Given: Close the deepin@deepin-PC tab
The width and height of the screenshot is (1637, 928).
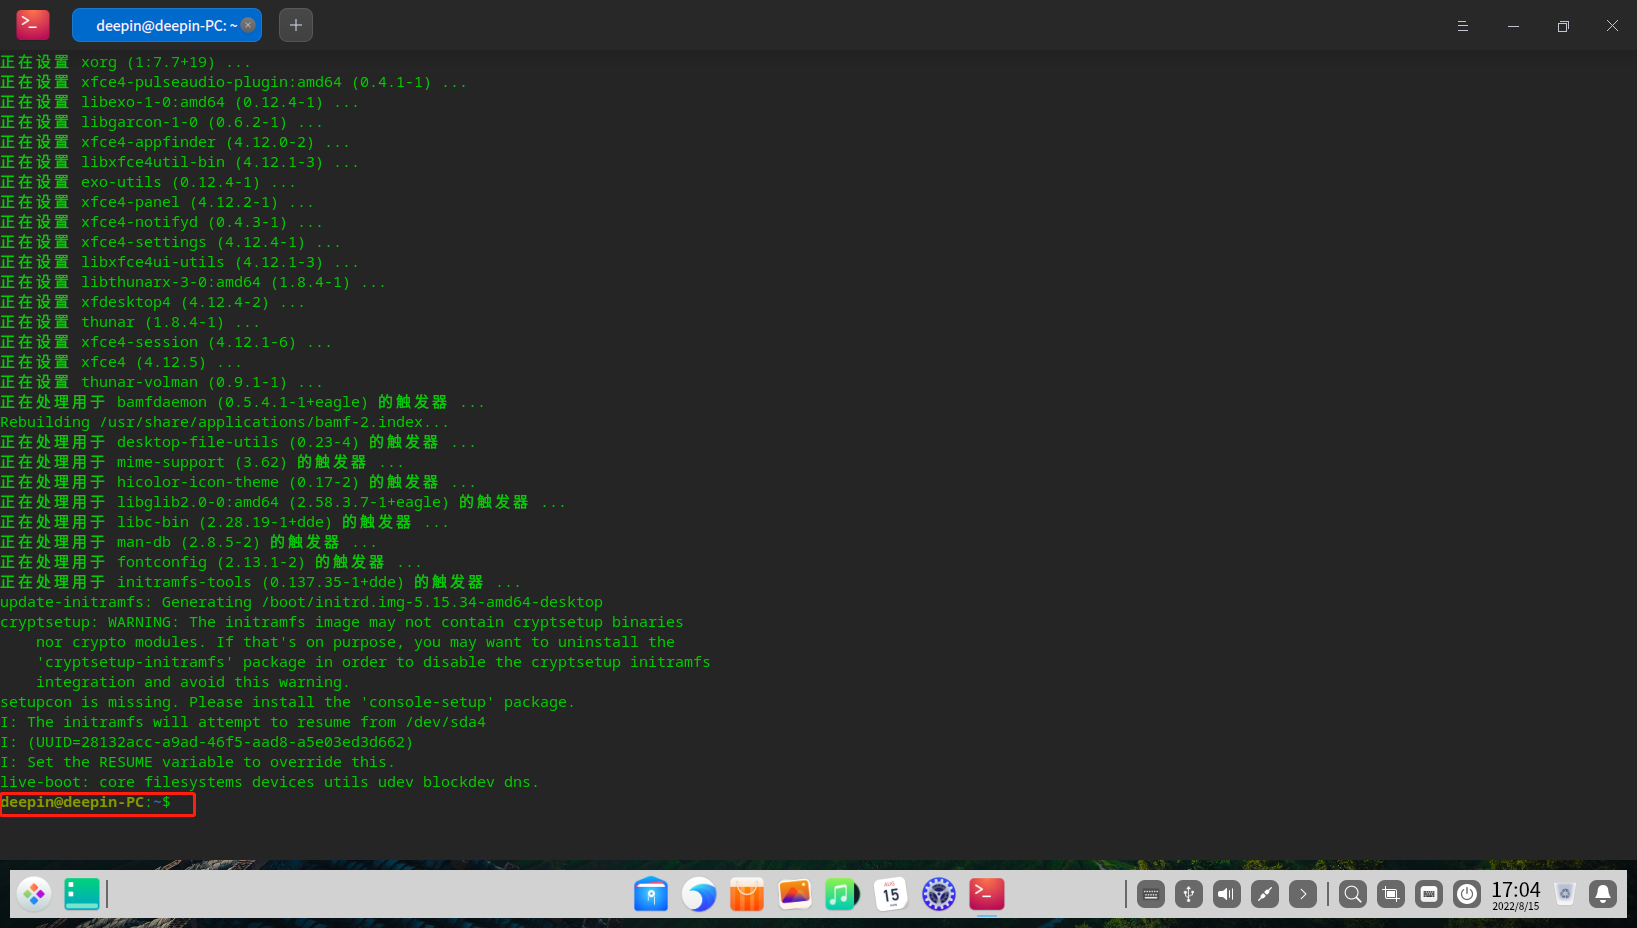Looking at the screenshot, I should pyautogui.click(x=248, y=26).
